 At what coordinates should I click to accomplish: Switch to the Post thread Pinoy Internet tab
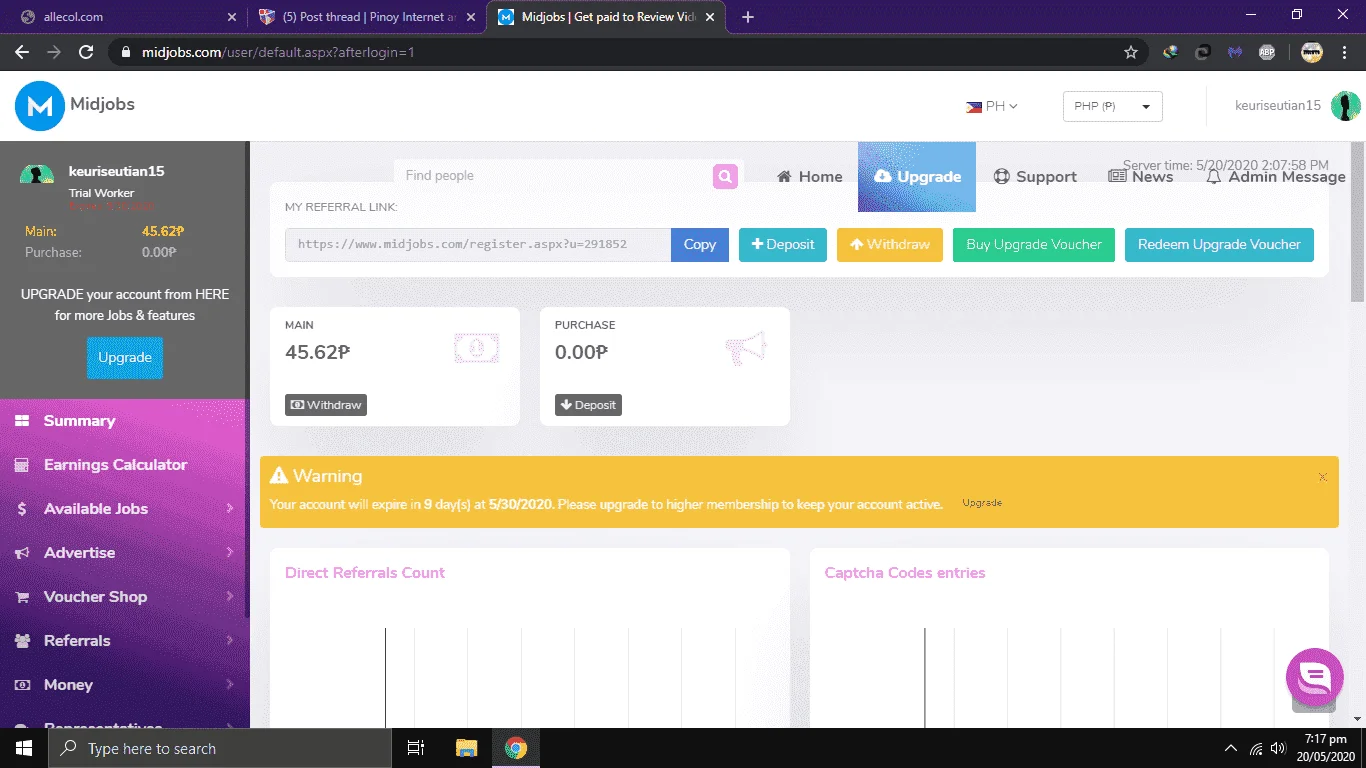click(x=365, y=17)
